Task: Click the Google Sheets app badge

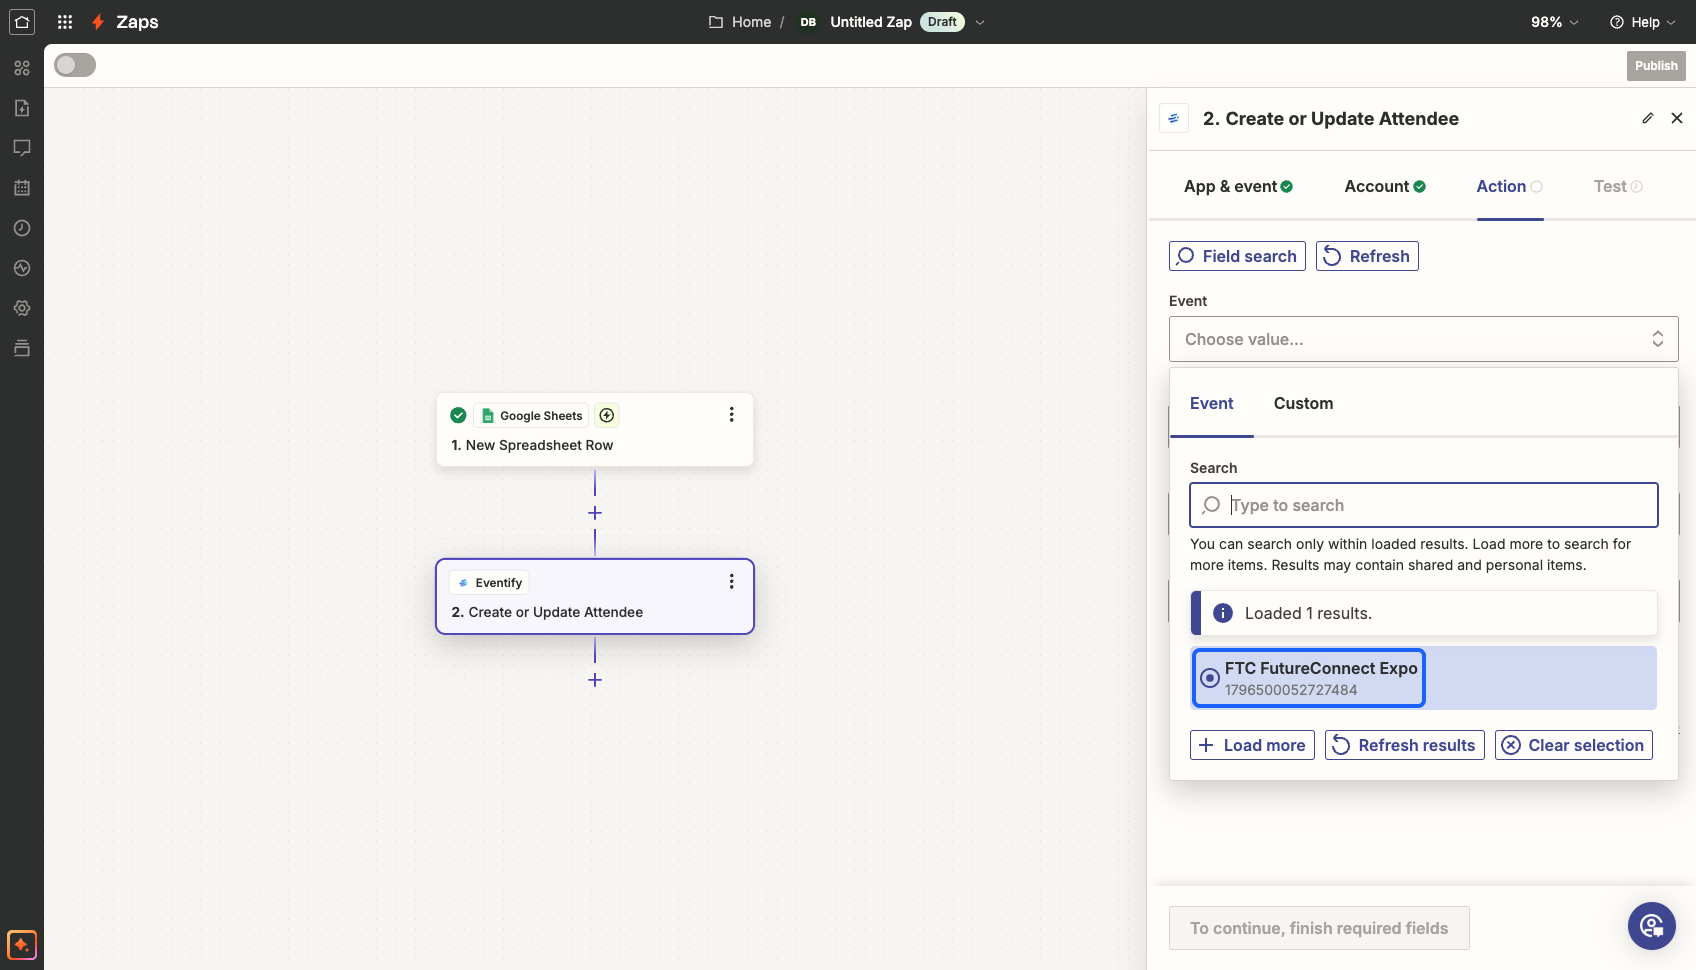Action: (x=532, y=416)
